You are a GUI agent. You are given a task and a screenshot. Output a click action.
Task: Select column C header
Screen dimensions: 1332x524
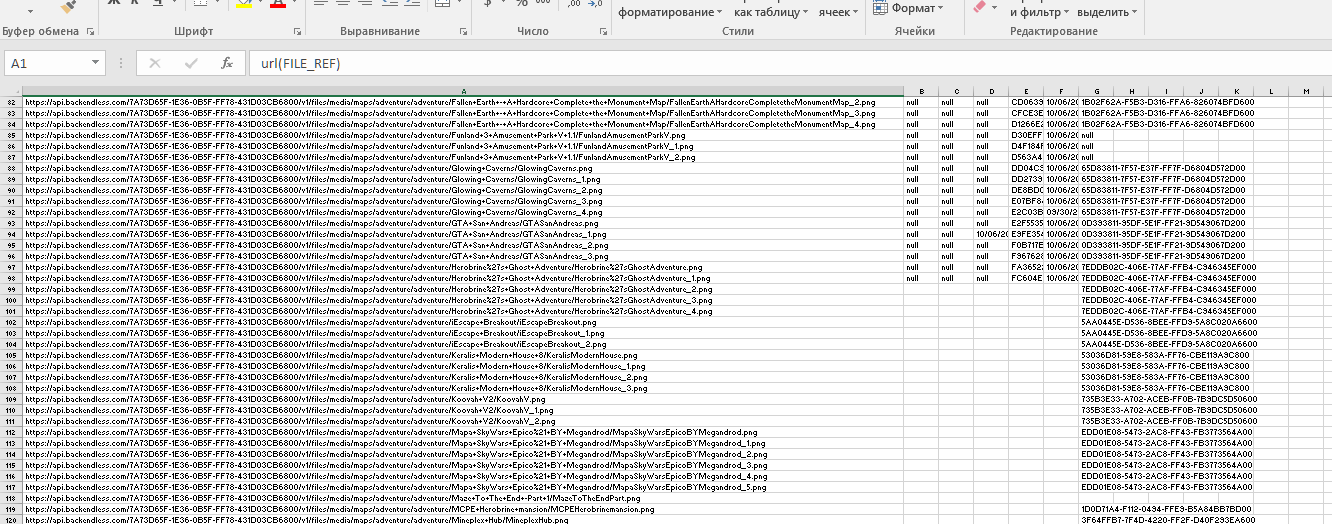tap(956, 91)
